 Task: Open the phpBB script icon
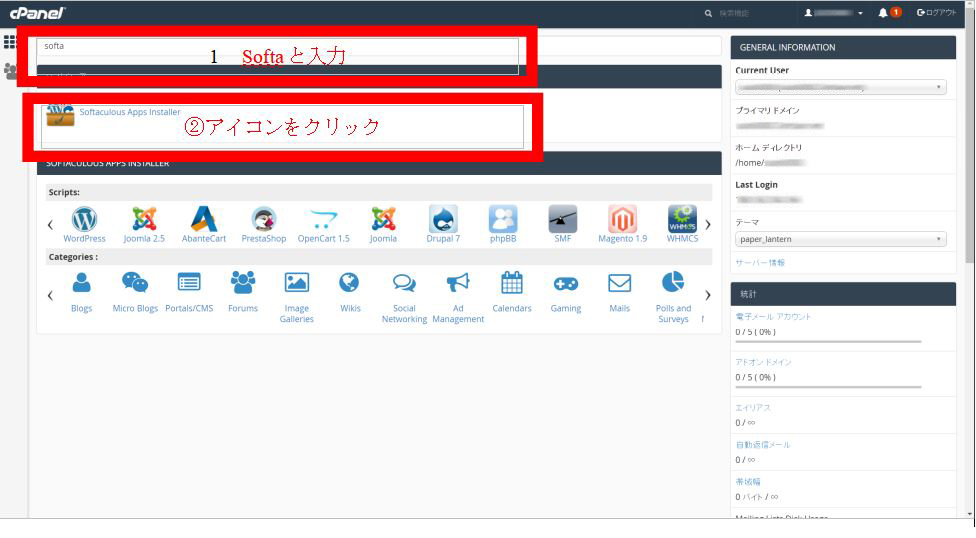[x=503, y=219]
